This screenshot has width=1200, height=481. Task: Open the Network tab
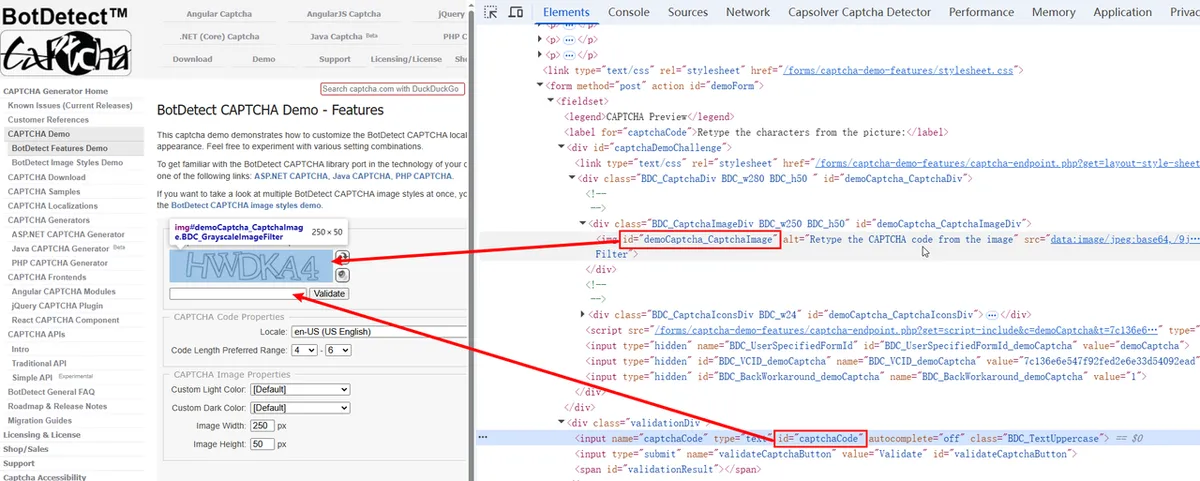point(748,12)
